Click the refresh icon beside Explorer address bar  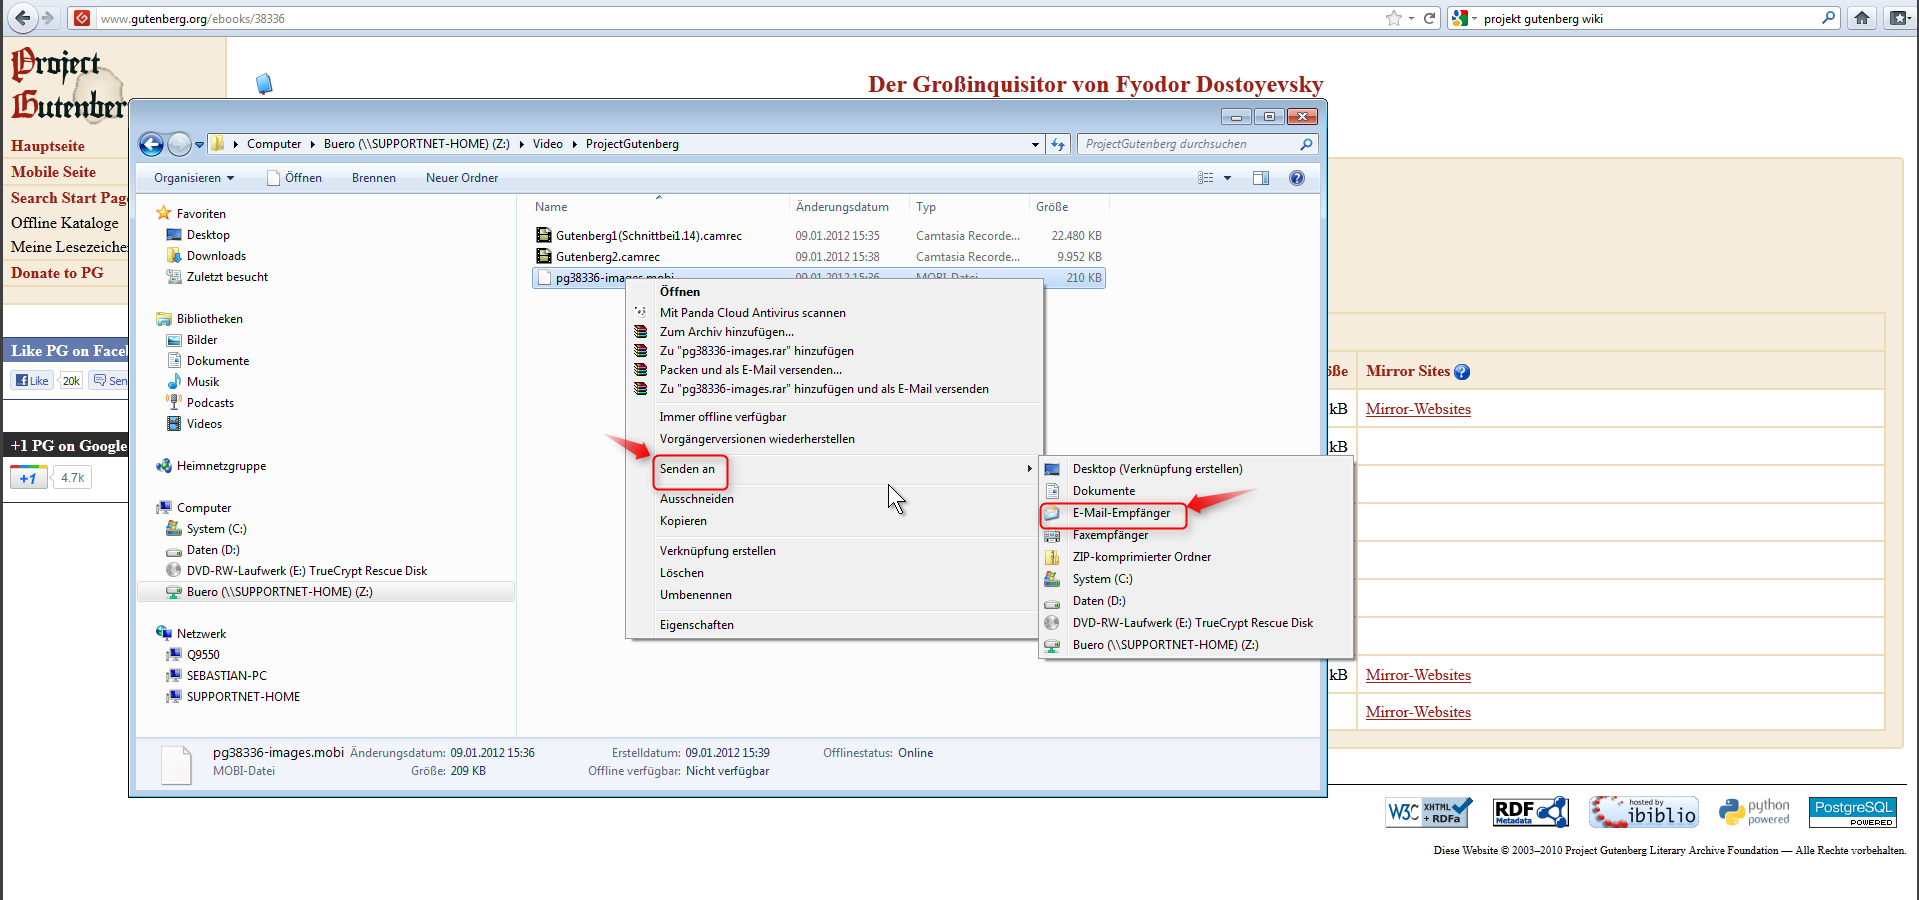pyautogui.click(x=1058, y=144)
